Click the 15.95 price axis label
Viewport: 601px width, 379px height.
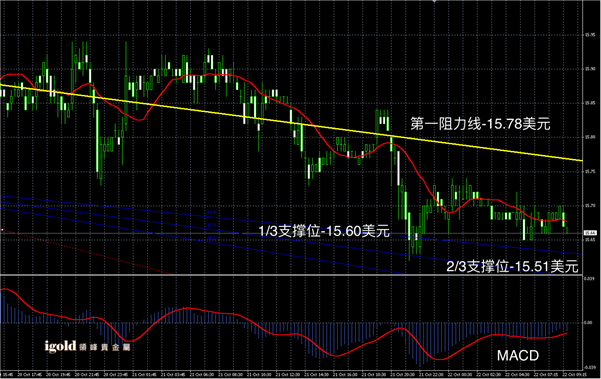(x=590, y=35)
